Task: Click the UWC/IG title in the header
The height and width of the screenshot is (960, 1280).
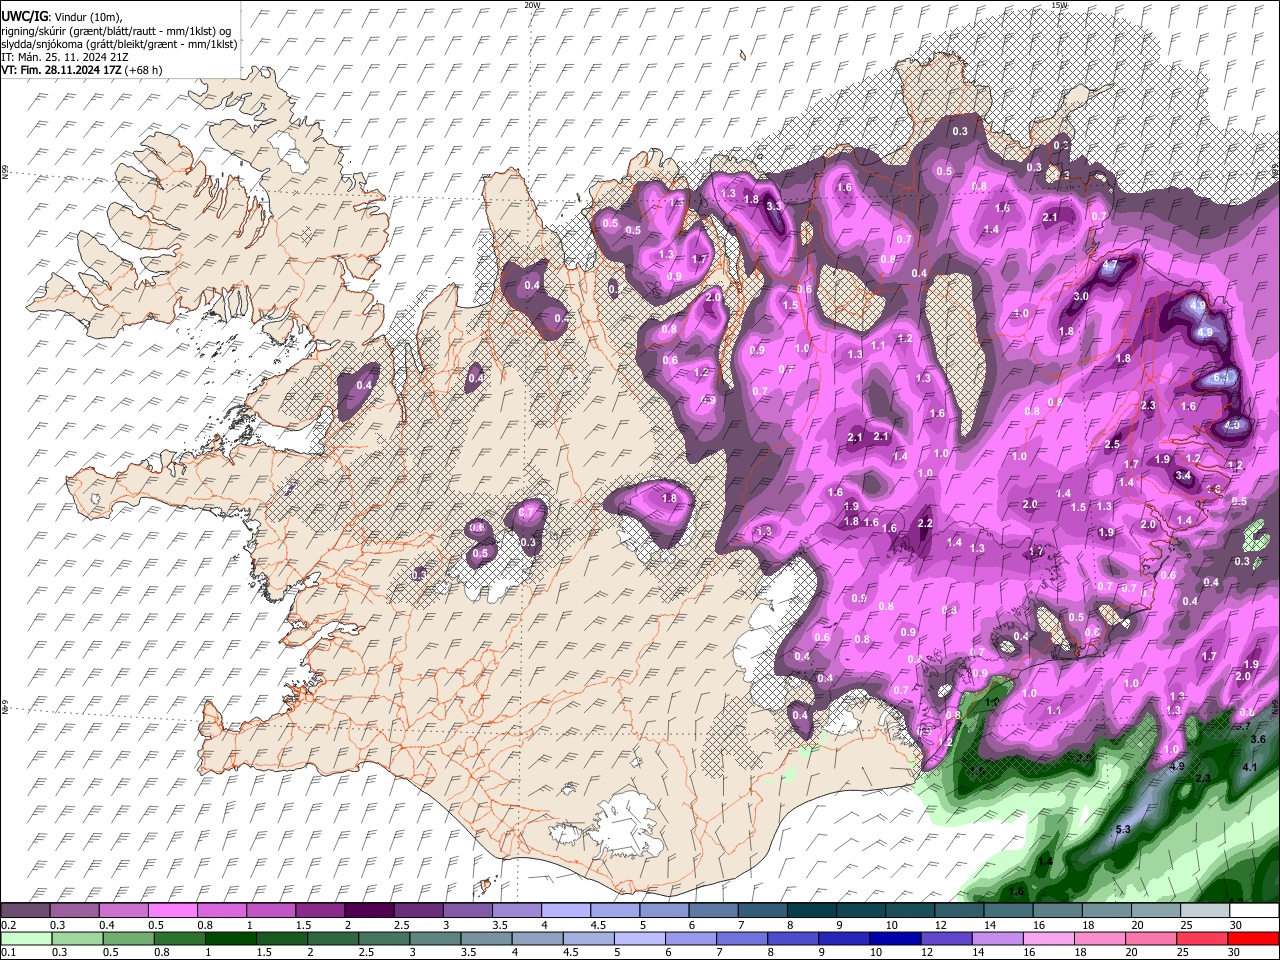Action: click(x=24, y=15)
